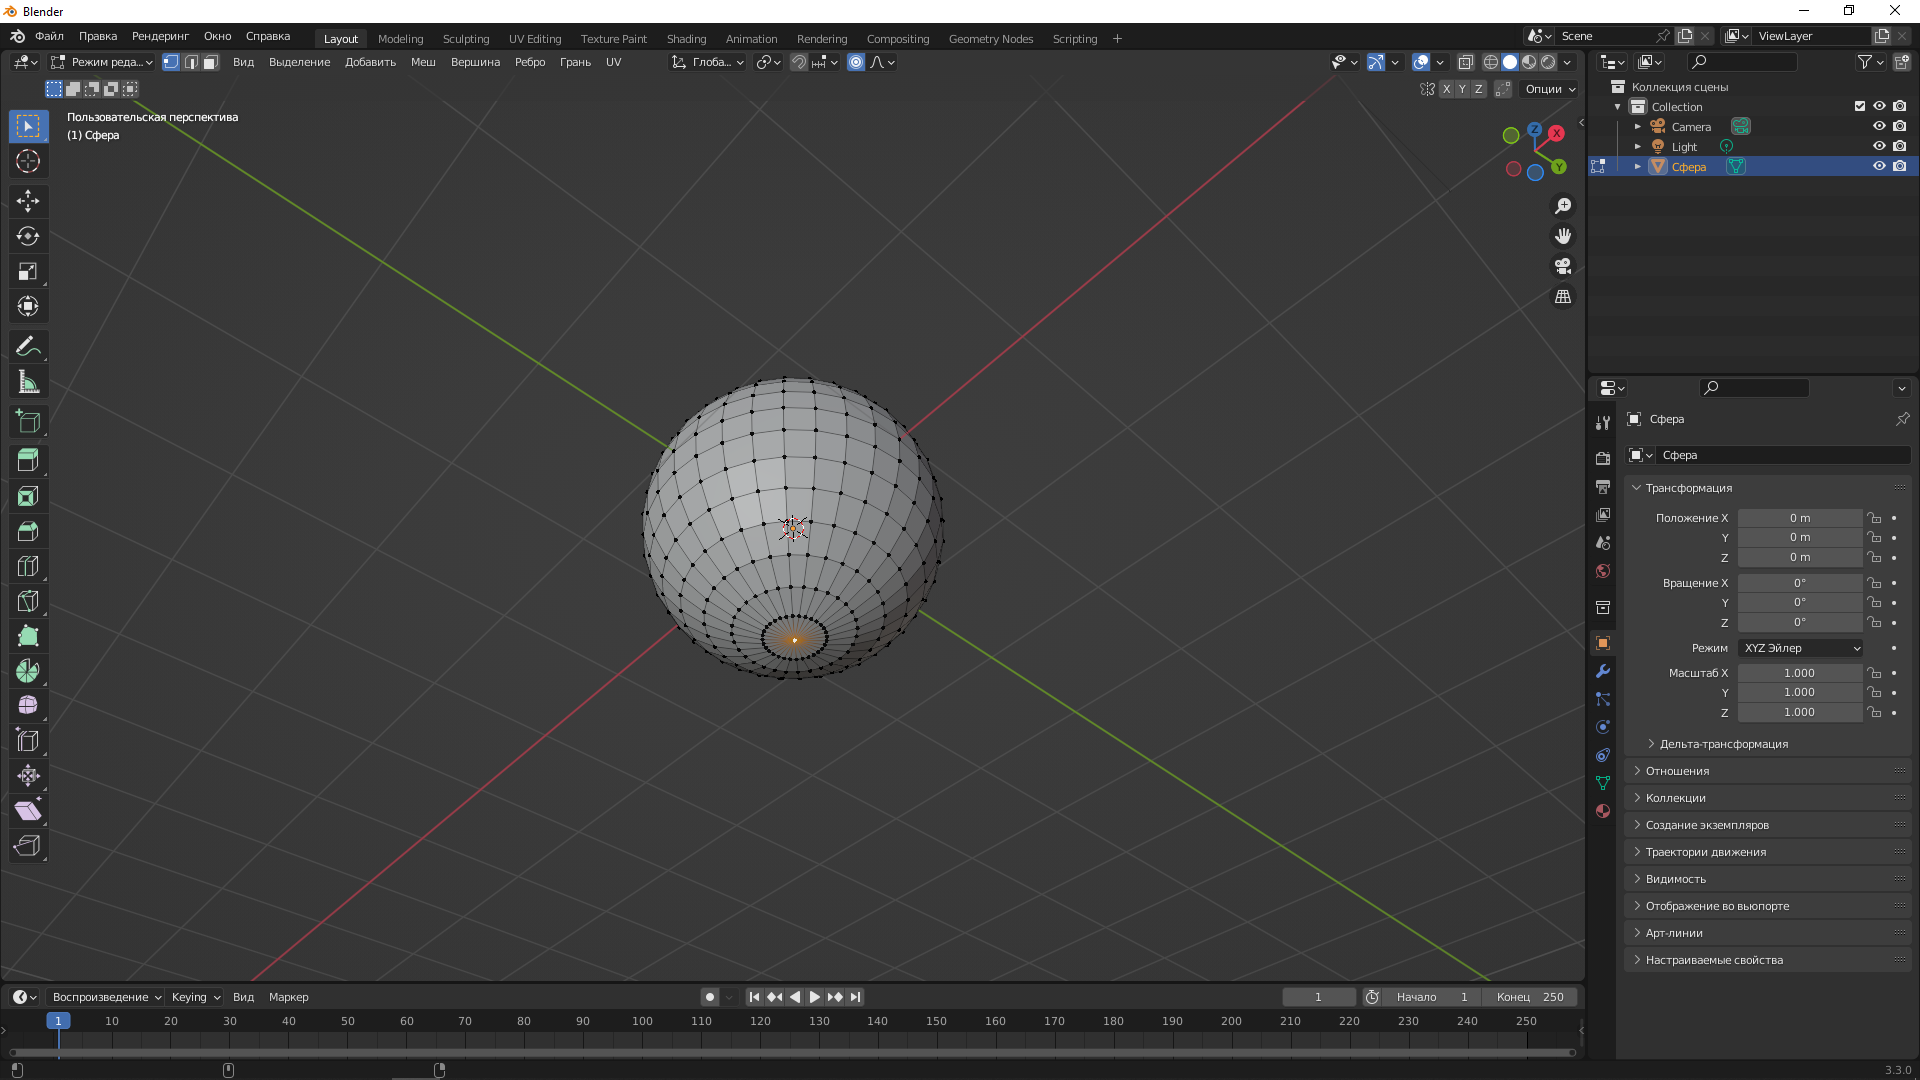Click the Конец 250 frame field
Image resolution: width=1920 pixels, height=1080 pixels.
1531,997
